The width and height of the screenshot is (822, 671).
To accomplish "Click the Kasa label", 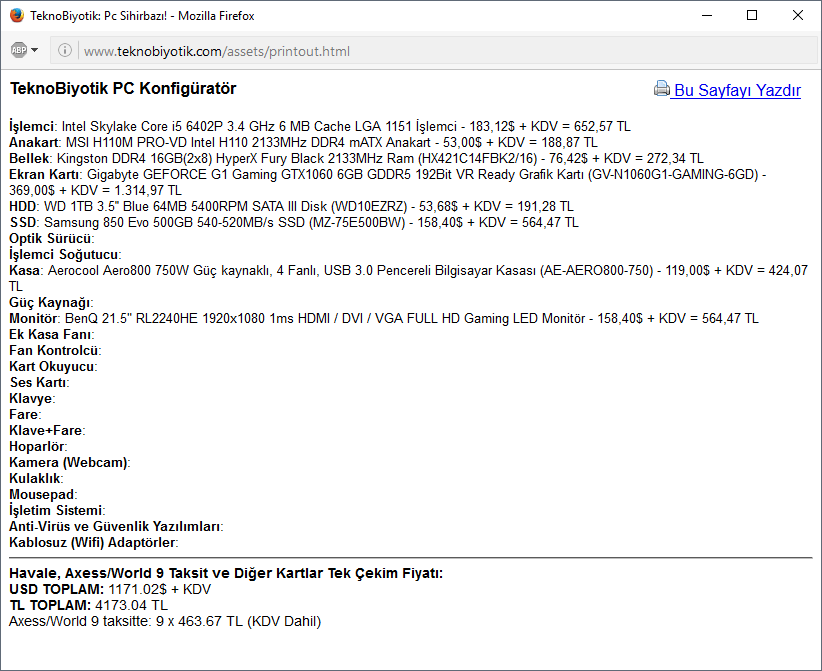I will click(x=25, y=270).
